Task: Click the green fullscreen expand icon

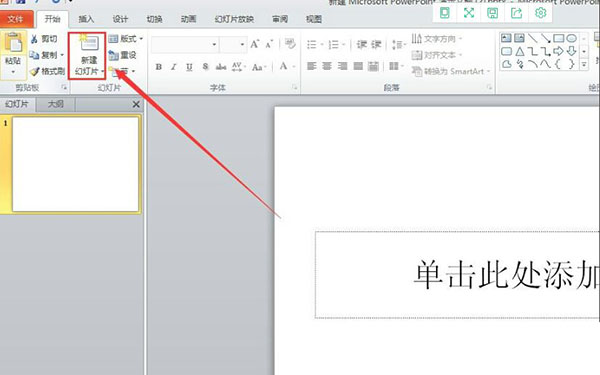Action: click(x=469, y=13)
